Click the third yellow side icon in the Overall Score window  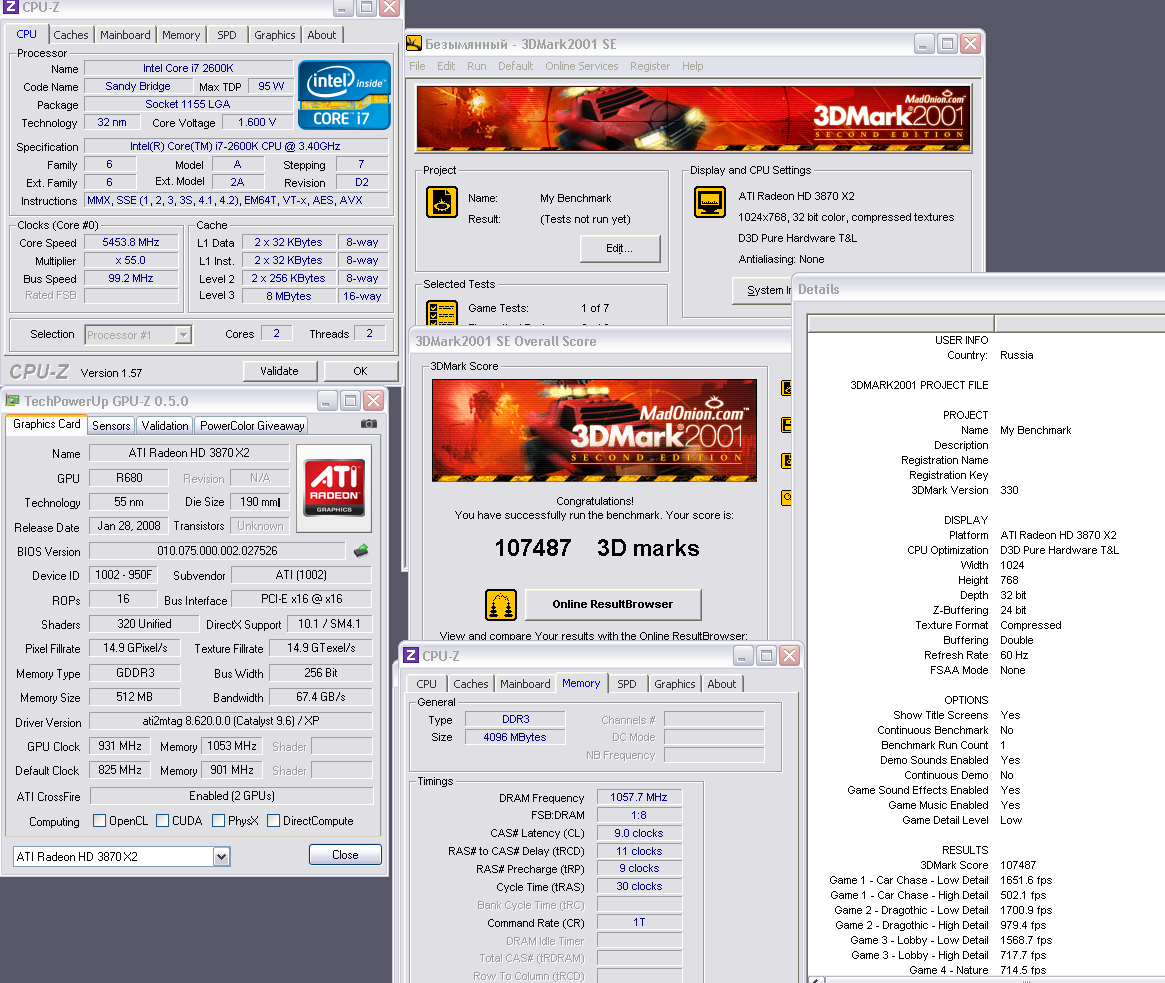[786, 461]
